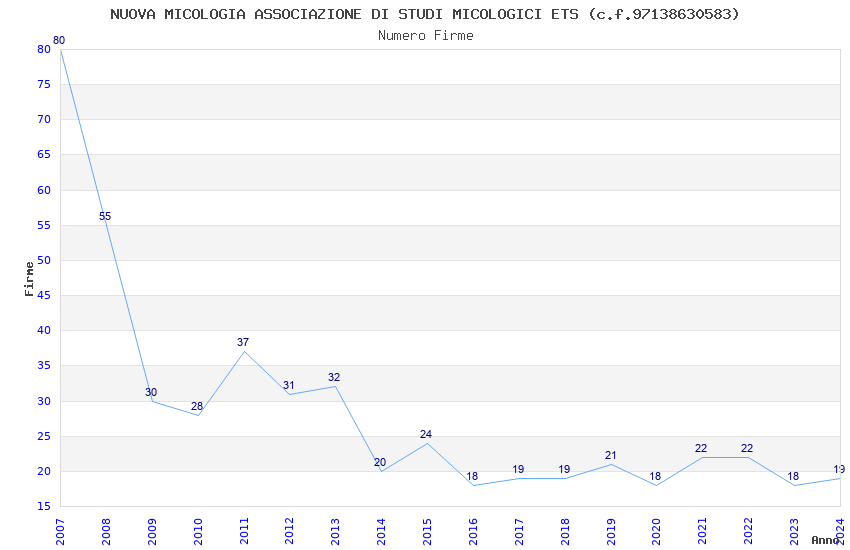The width and height of the screenshot is (850, 550).
Task: Select the 20 data label for 2014
Action: [x=380, y=462]
